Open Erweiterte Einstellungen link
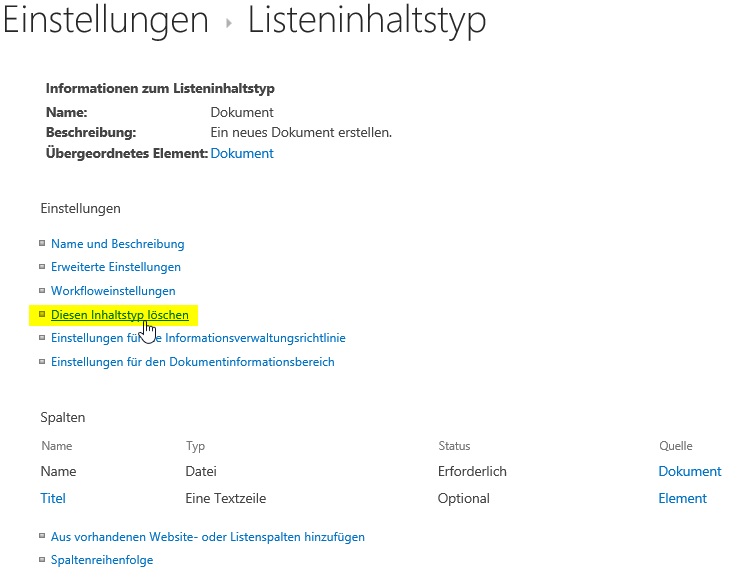Viewport: 750px width, 578px height. (x=116, y=267)
